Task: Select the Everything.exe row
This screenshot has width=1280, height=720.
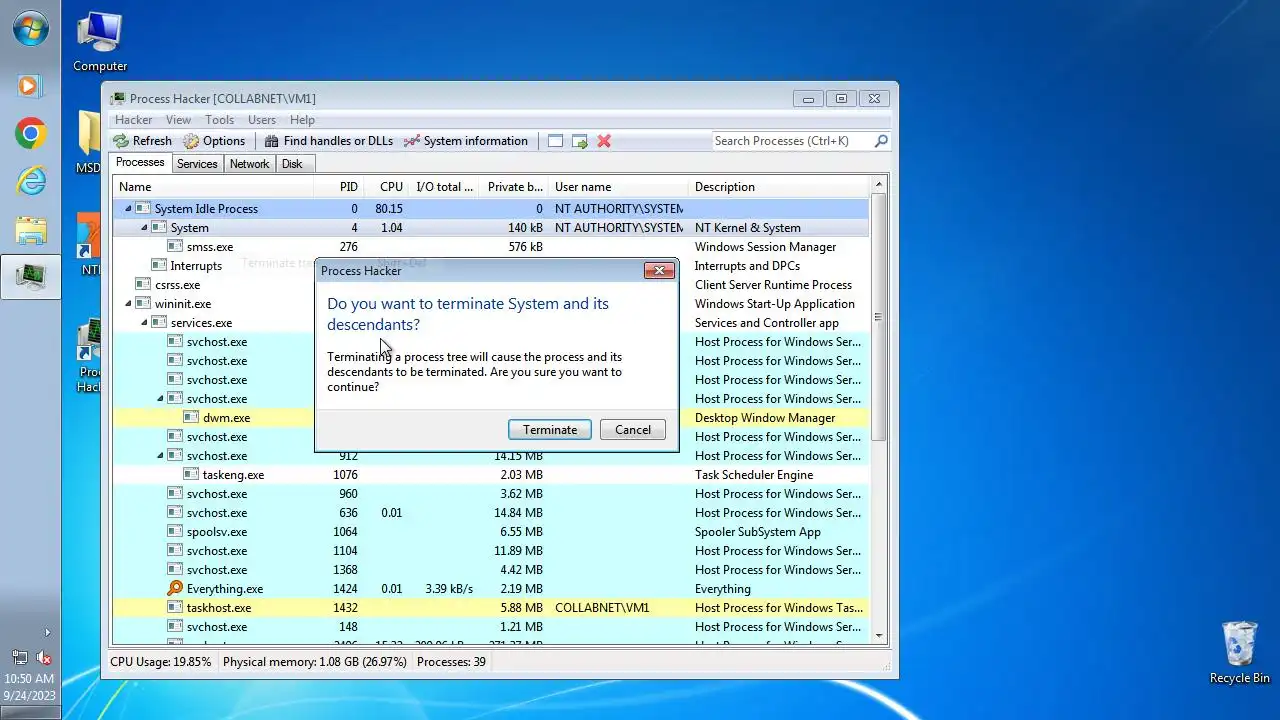Action: tap(491, 589)
